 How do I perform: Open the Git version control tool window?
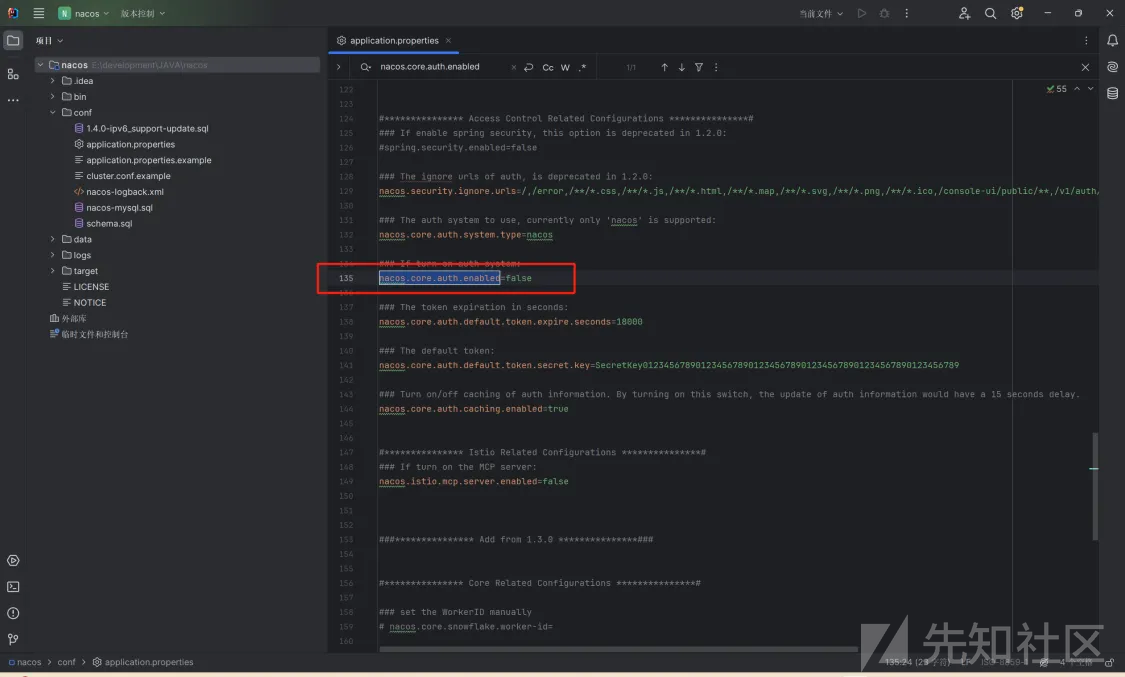point(13,639)
